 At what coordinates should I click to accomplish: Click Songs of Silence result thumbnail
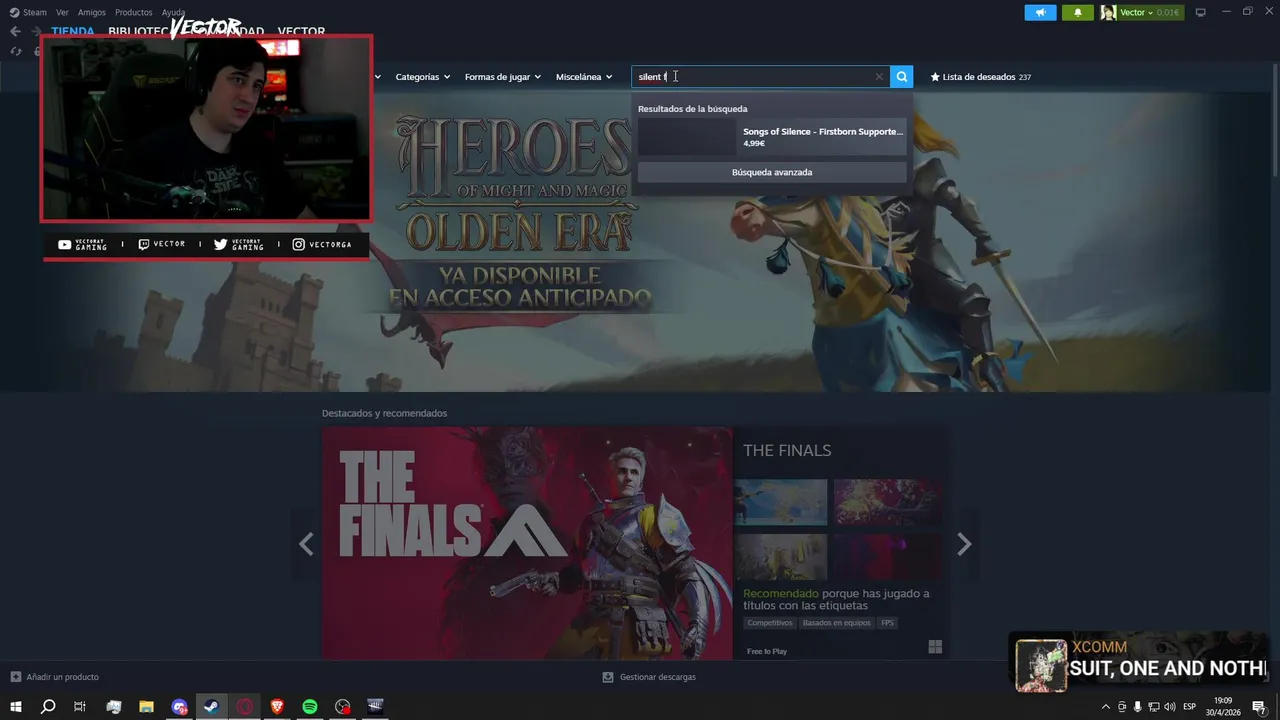(x=687, y=137)
